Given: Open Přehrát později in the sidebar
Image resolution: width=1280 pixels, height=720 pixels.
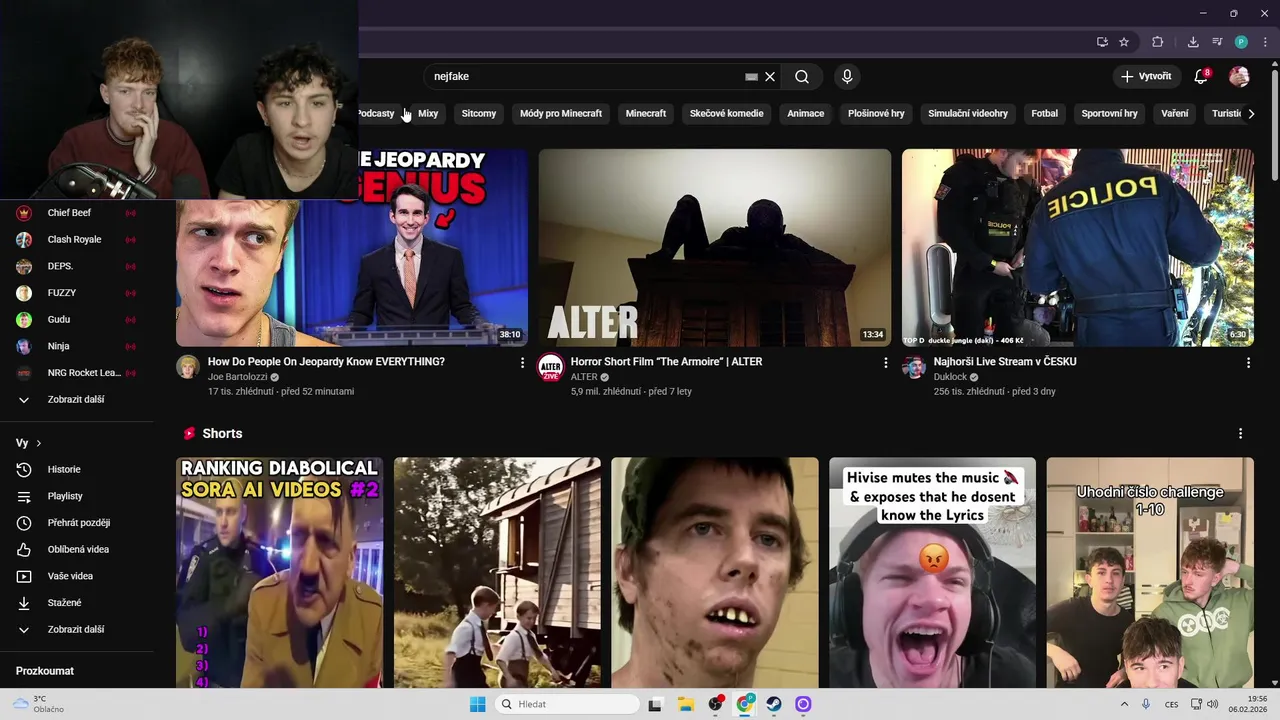Looking at the screenshot, I should [77, 523].
